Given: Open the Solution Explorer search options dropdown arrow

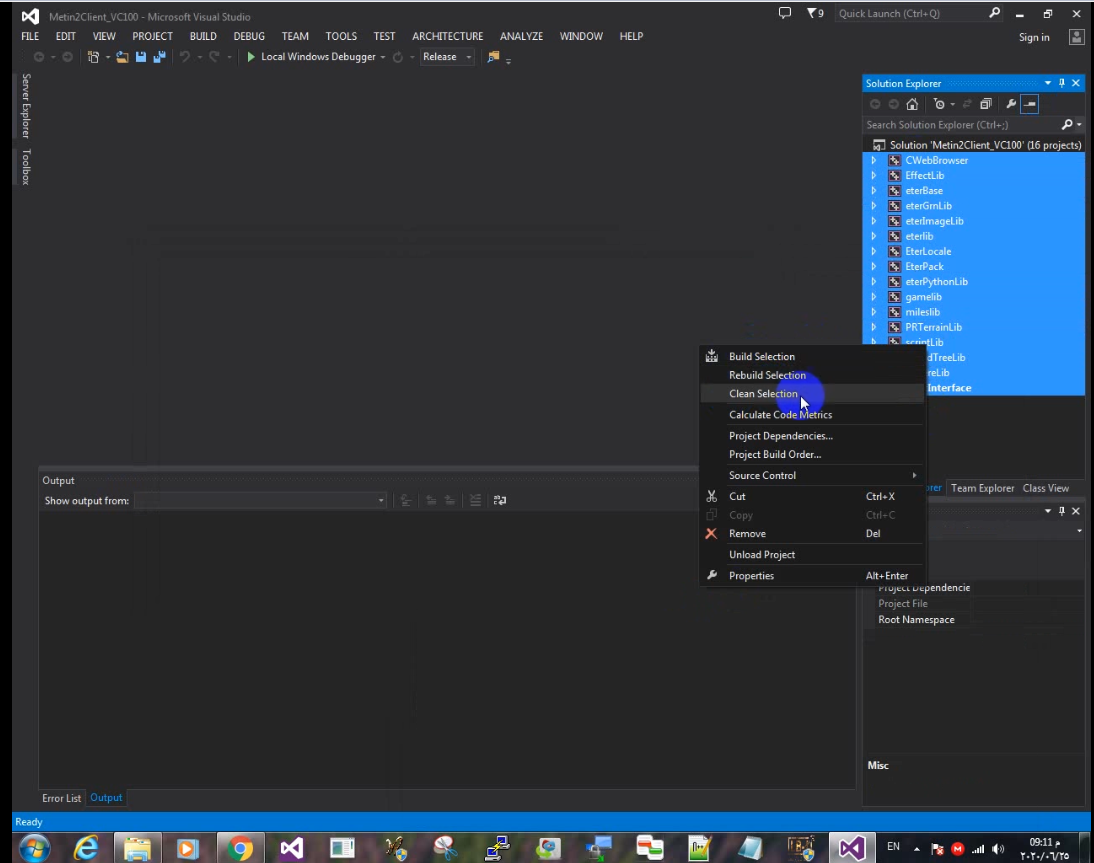Looking at the screenshot, I should click(1079, 125).
